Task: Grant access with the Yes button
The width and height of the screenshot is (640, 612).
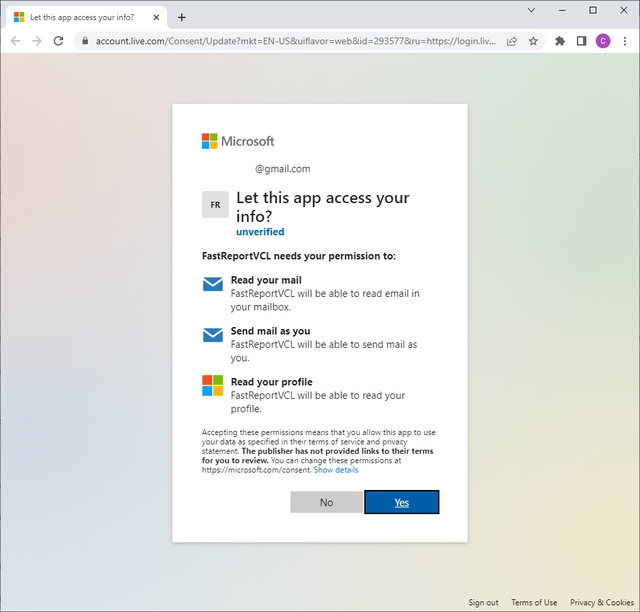Action: tap(402, 502)
